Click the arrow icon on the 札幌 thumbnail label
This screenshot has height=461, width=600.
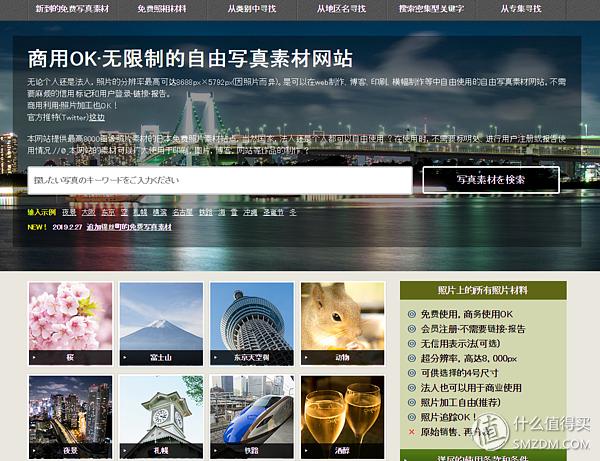pos(125,451)
